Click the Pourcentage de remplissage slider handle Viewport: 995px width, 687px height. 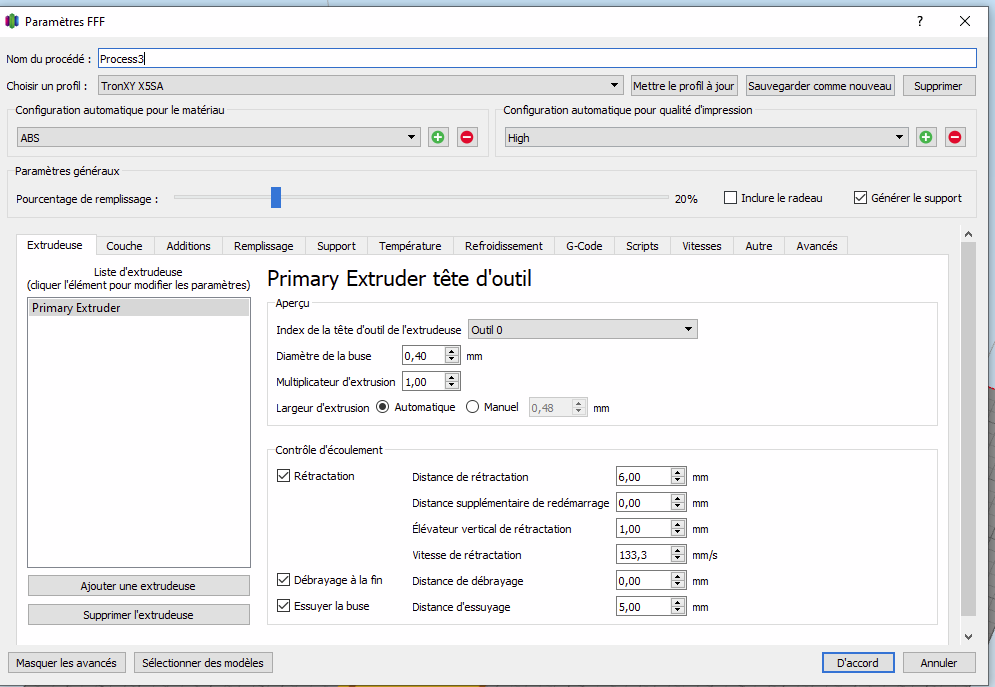pos(275,197)
